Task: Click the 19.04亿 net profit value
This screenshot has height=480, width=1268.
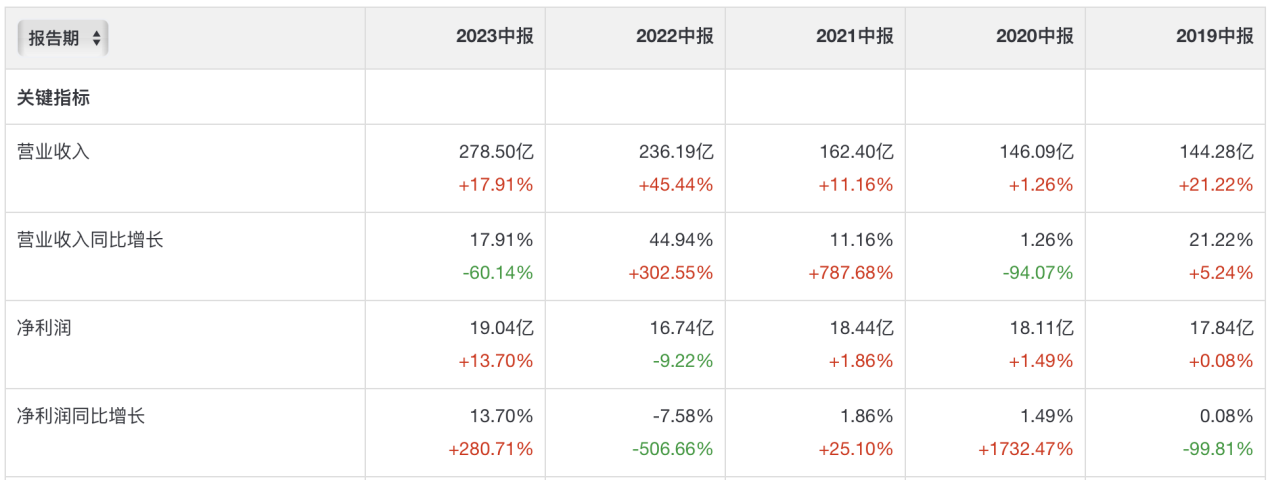Action: tap(502, 329)
